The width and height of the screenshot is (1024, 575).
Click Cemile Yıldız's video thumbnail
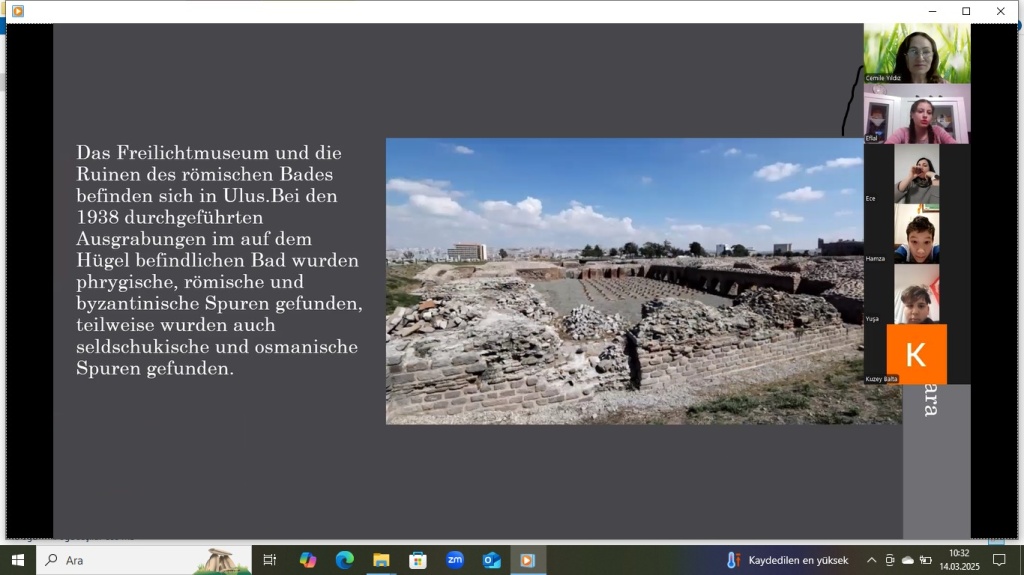(x=916, y=52)
